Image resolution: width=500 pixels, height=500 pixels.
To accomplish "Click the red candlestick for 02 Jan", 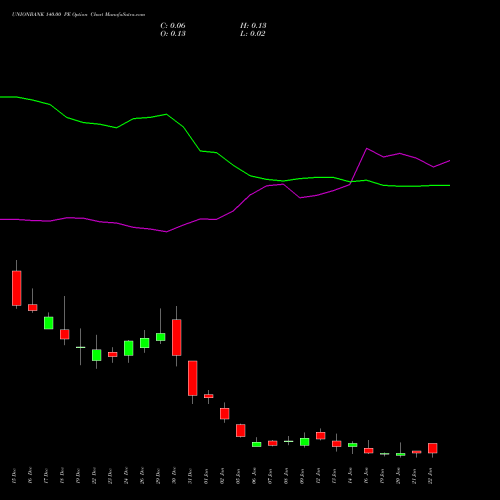I will pyautogui.click(x=225, y=414).
